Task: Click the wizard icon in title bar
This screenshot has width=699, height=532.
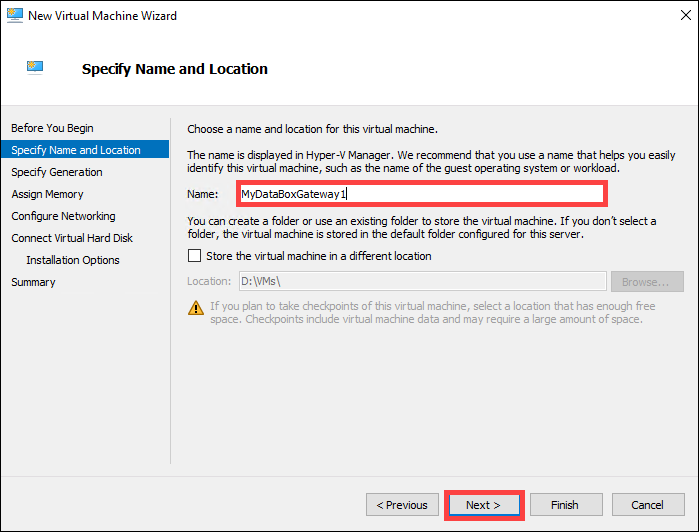Action: [x=15, y=16]
